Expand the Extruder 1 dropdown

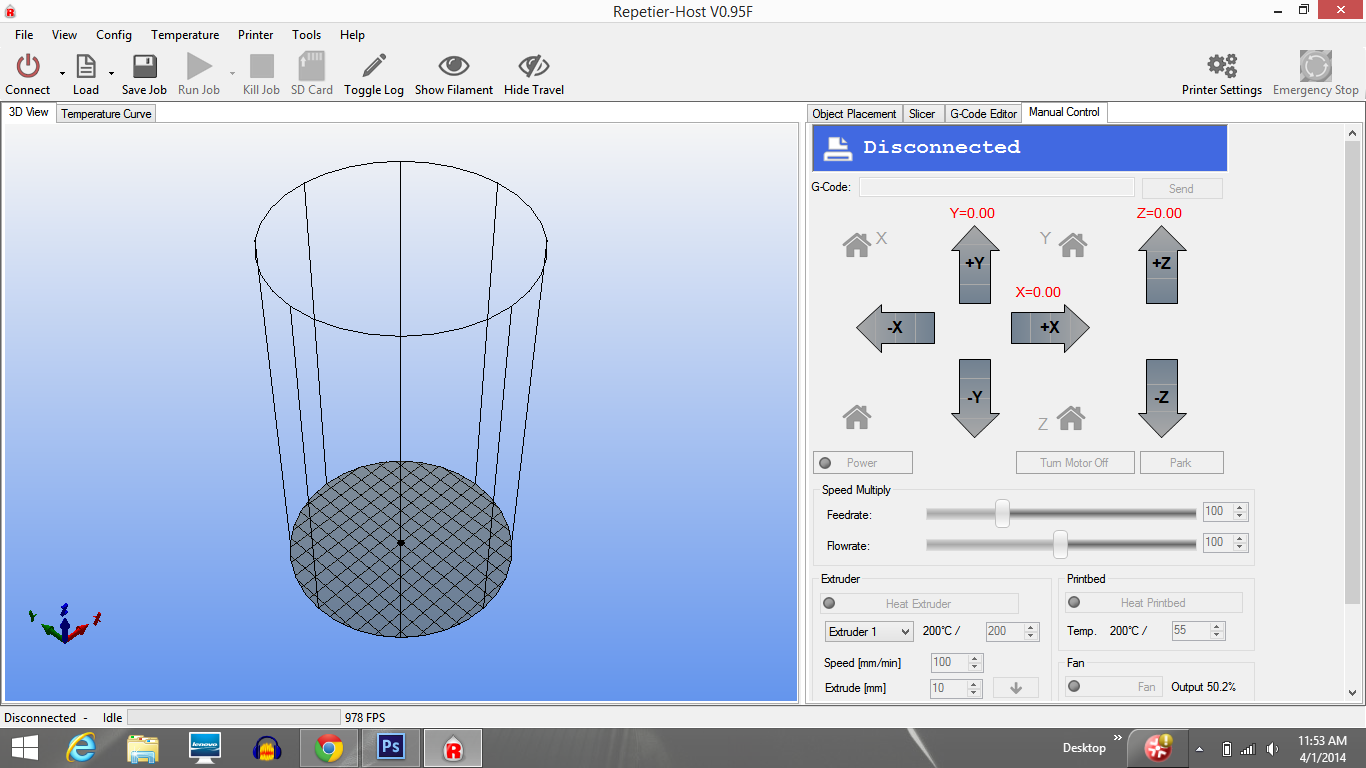tap(869, 632)
